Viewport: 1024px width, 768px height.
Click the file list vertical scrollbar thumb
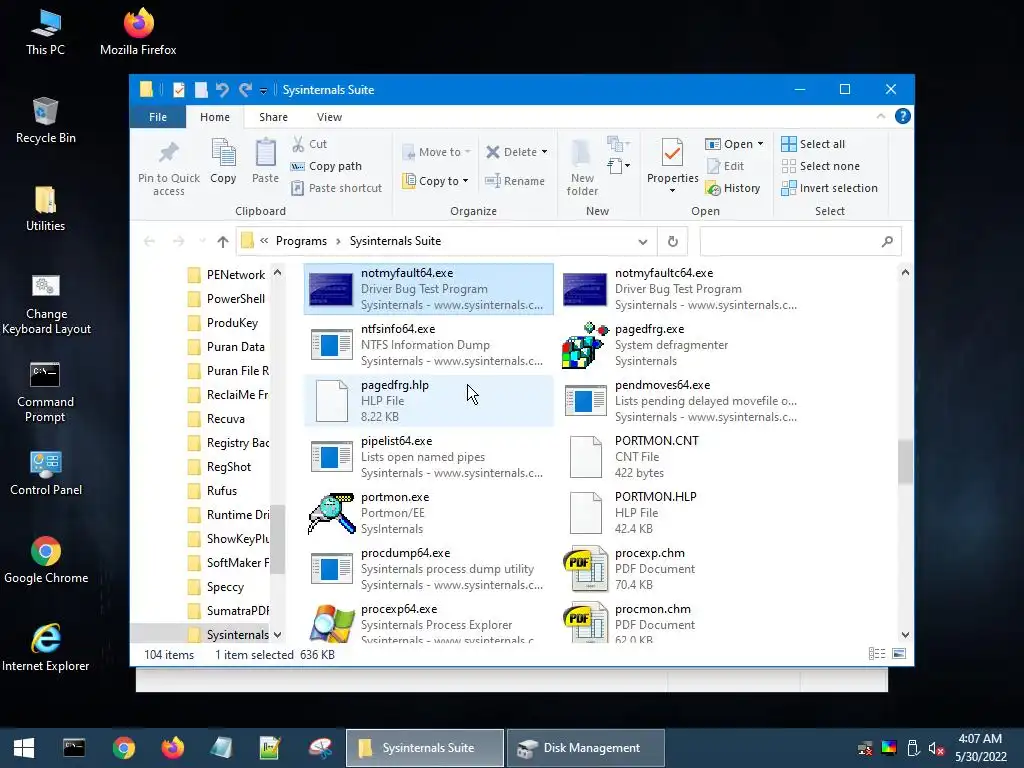coord(904,462)
